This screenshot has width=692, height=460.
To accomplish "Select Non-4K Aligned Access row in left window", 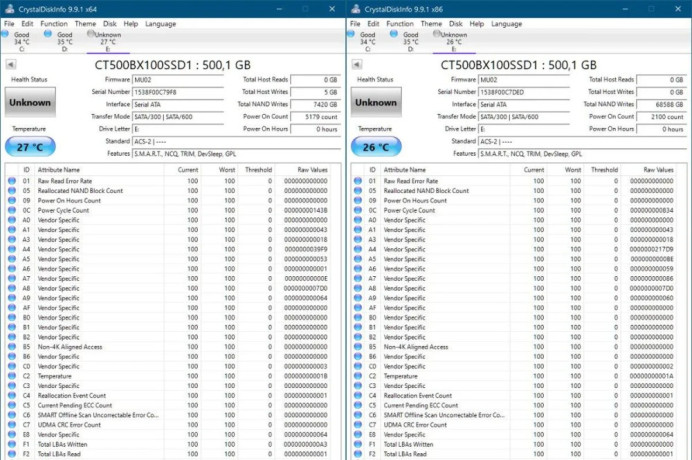I will pos(170,347).
